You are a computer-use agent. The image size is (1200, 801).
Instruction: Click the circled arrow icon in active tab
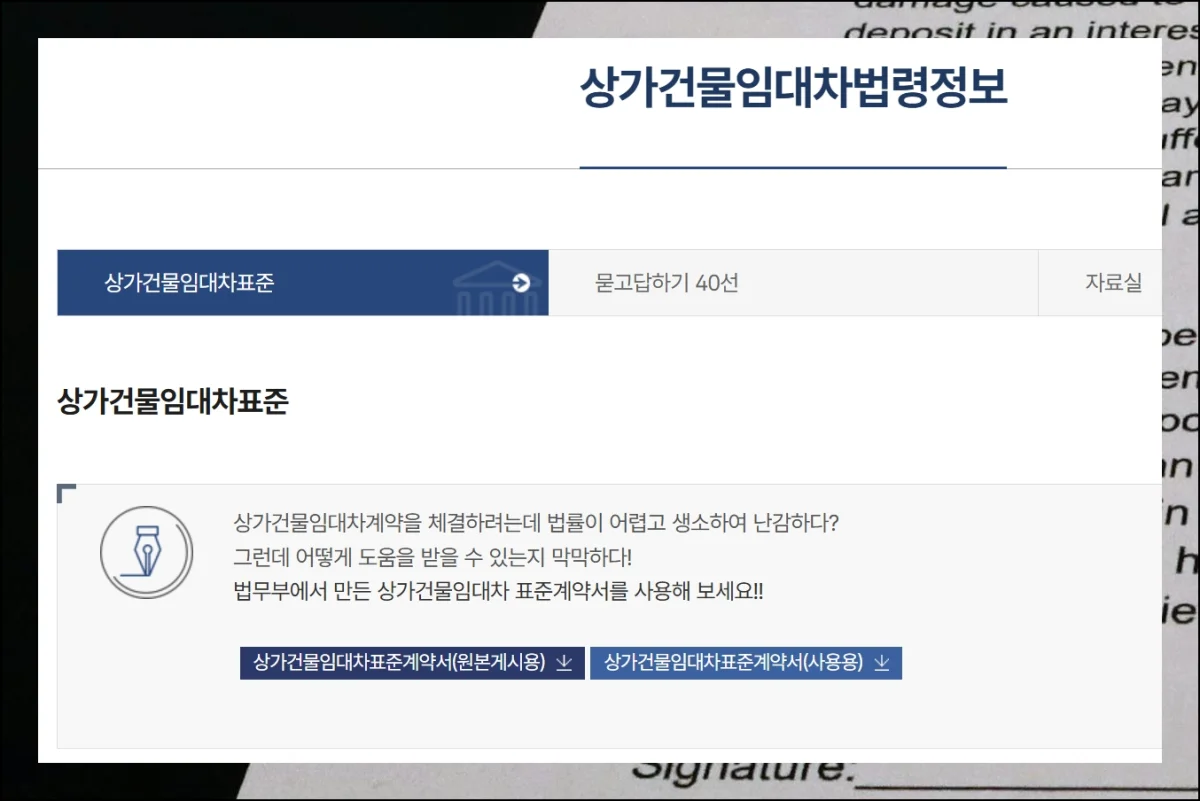[520, 283]
